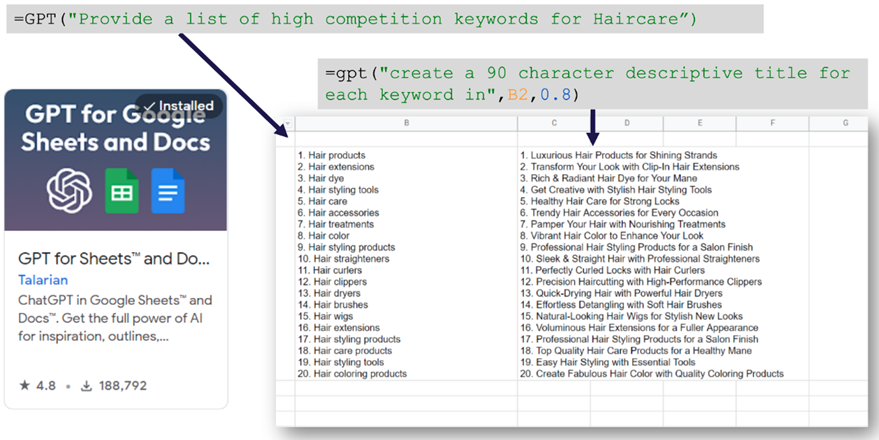Image resolution: width=879 pixels, height=440 pixels.
Task: Select column D header
Action: [627, 123]
